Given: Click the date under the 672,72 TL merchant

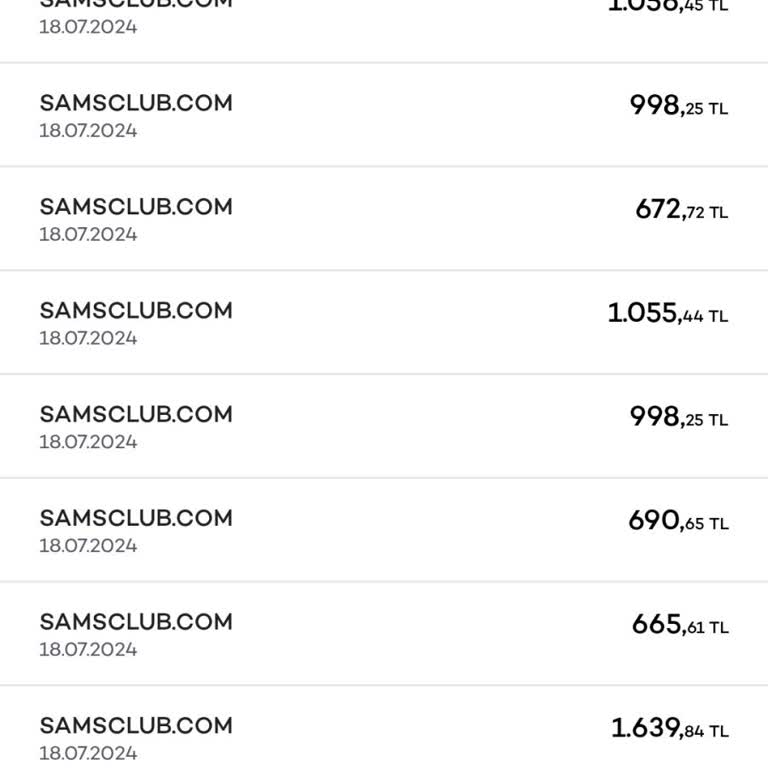Looking at the screenshot, I should click(x=88, y=235).
